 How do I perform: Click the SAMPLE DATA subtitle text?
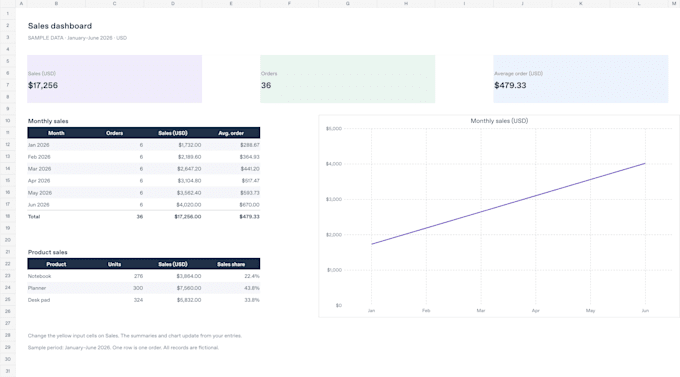(x=77, y=38)
